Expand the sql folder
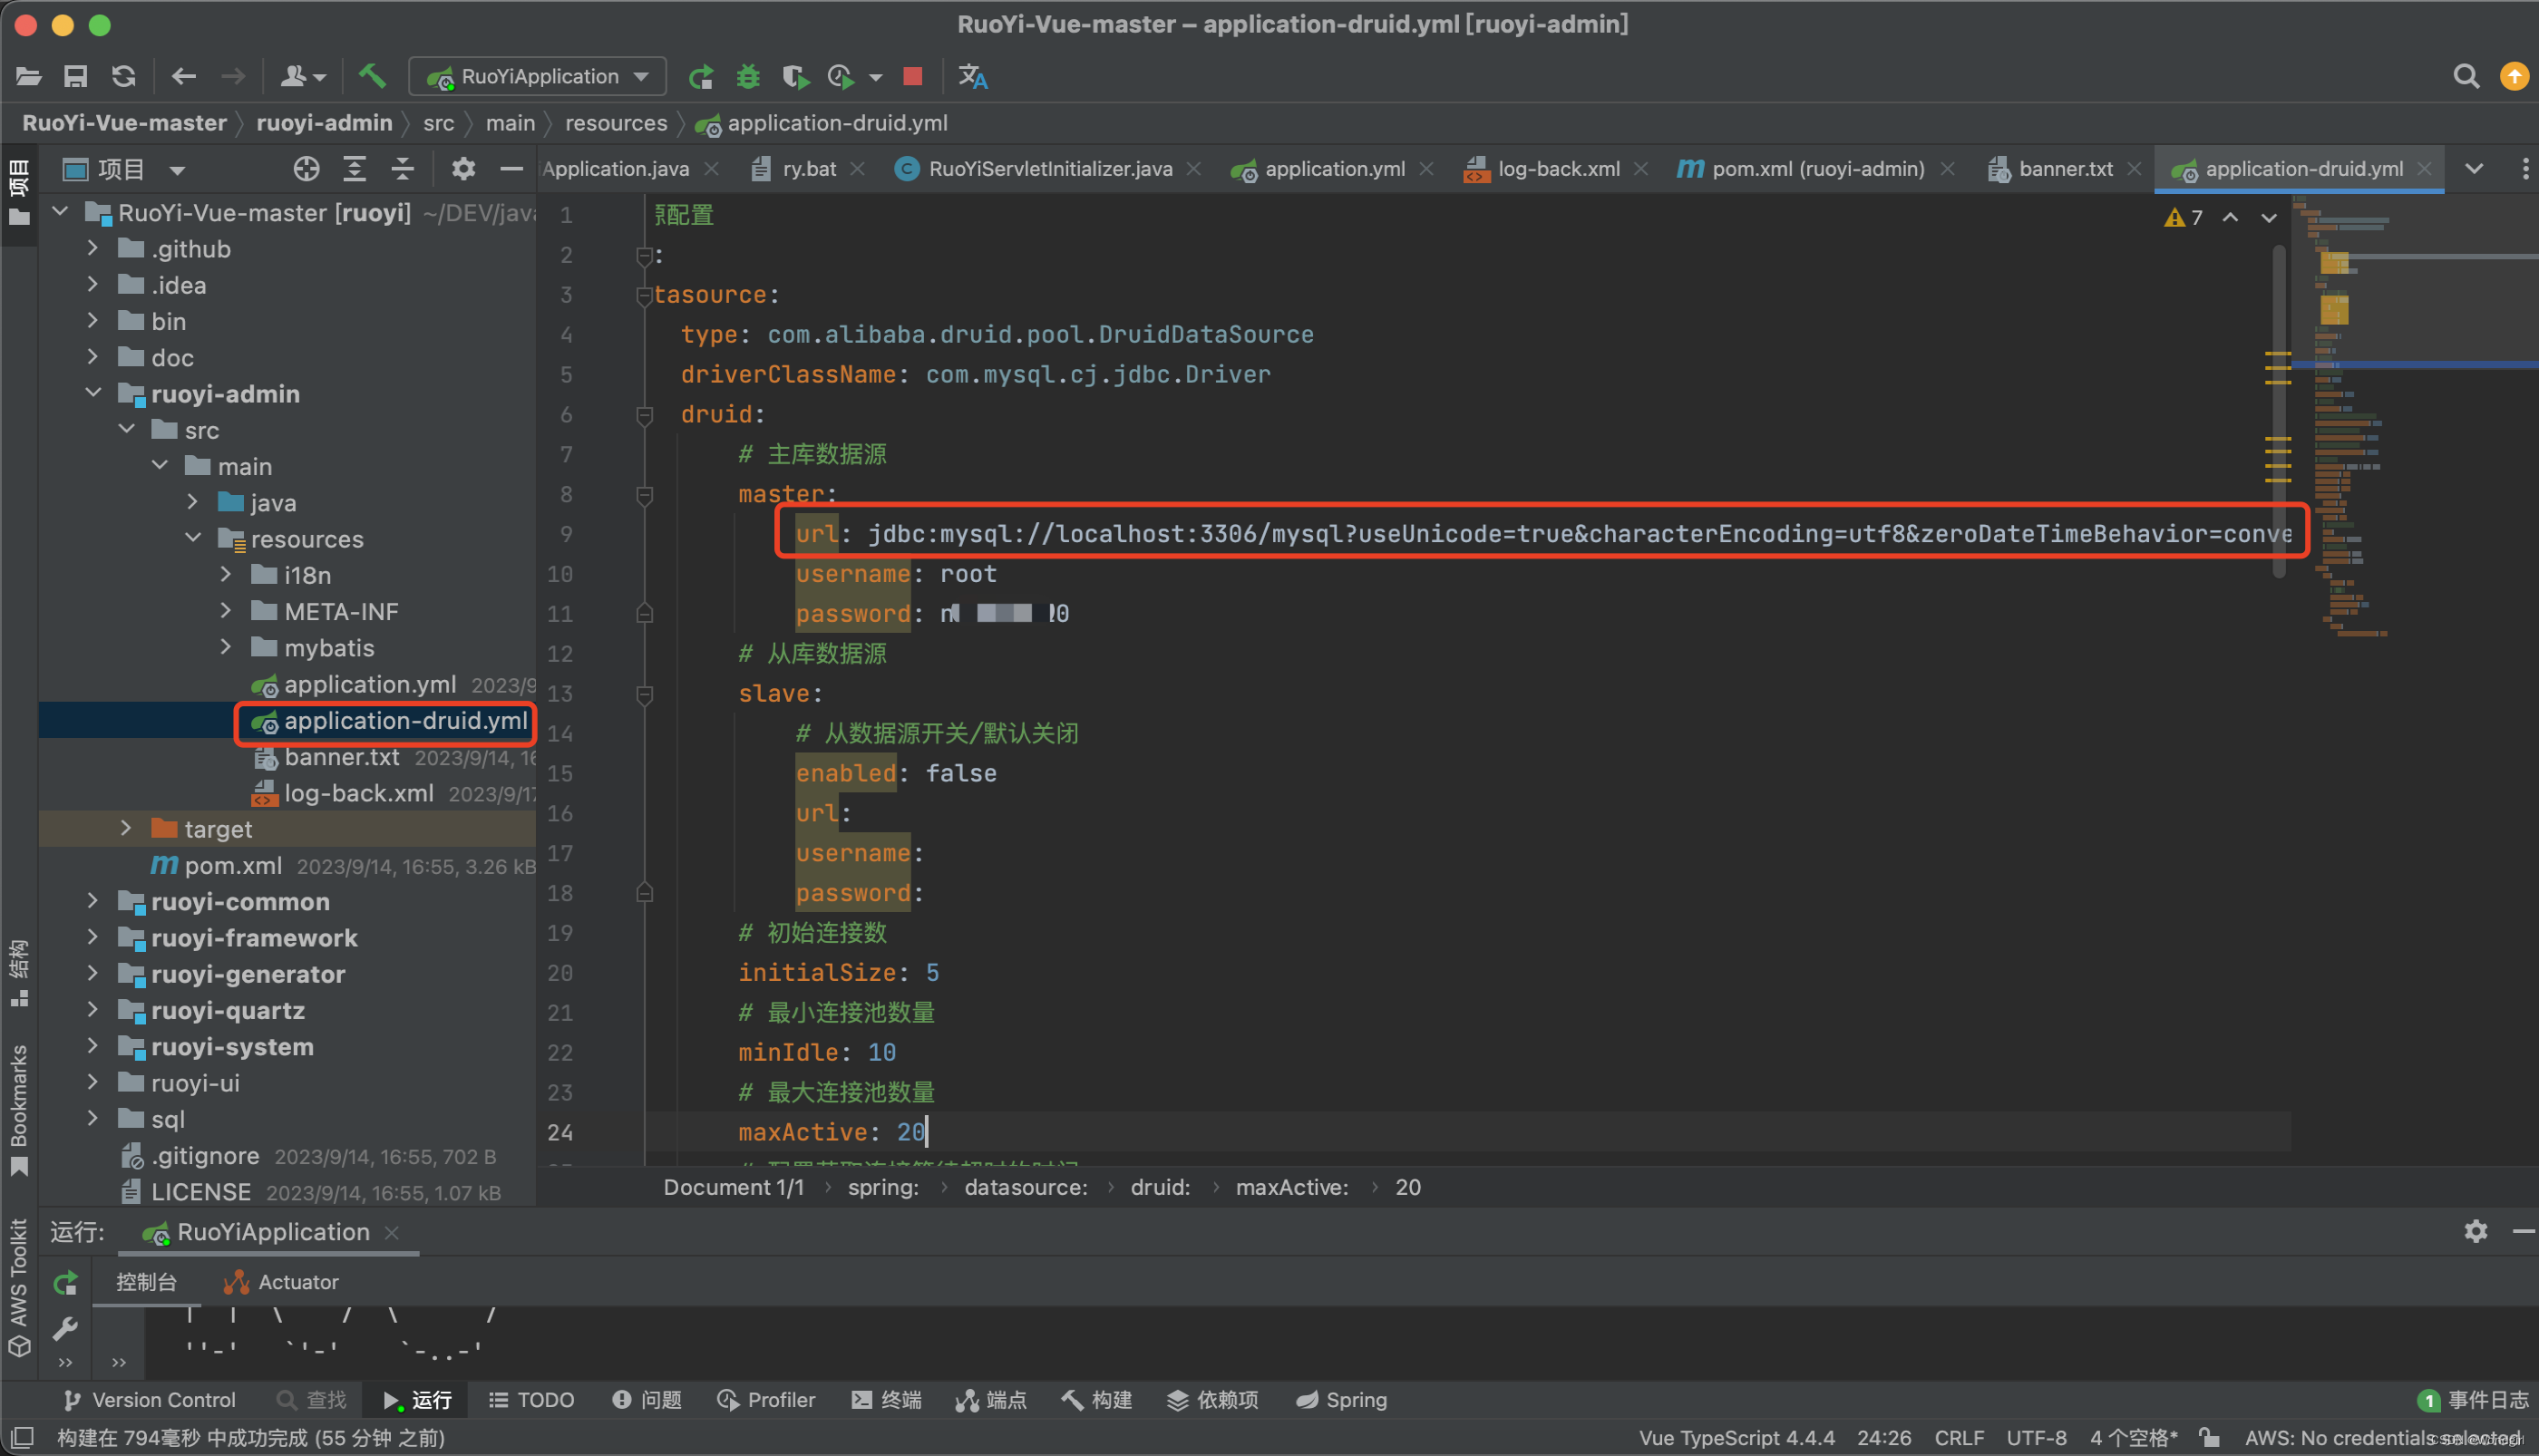2539x1456 pixels. click(x=92, y=1118)
